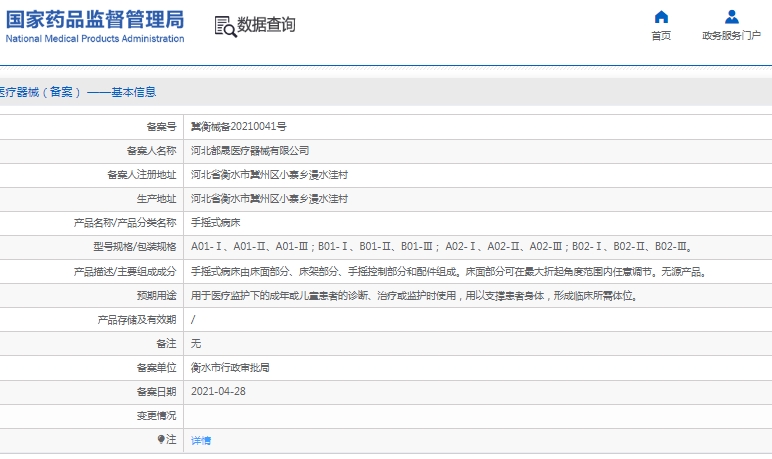The height and width of the screenshot is (459, 772).
Task: Select the value 冀衡械备20210041号
Action: 239,127
